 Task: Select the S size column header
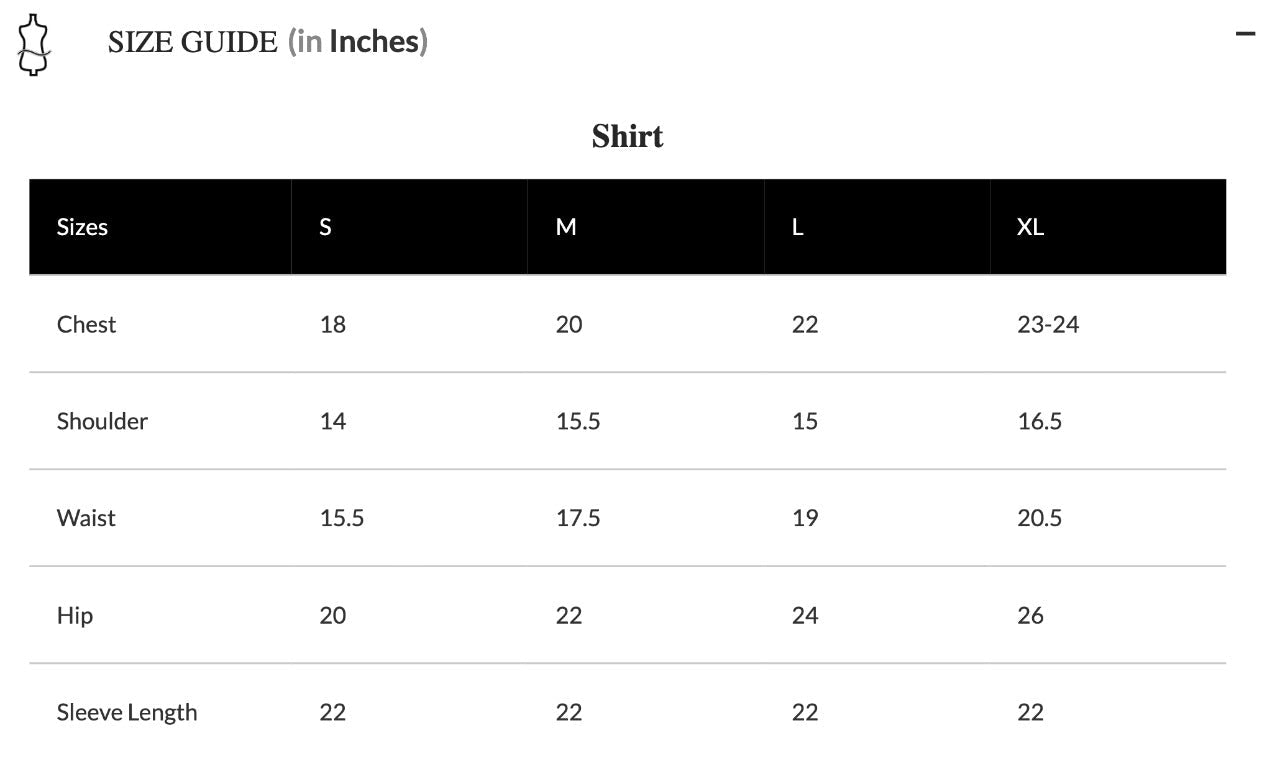325,227
